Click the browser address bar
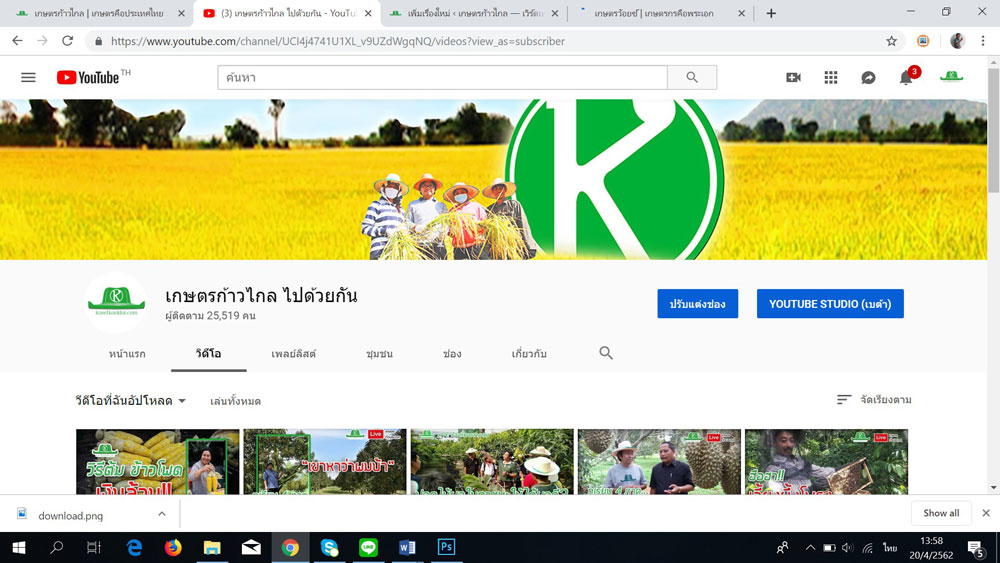The image size is (1000, 563). click(494, 41)
